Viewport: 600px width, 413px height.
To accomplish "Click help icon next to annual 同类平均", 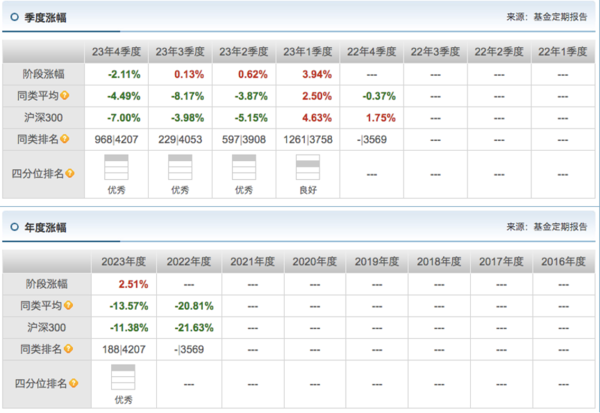I will click(68, 305).
